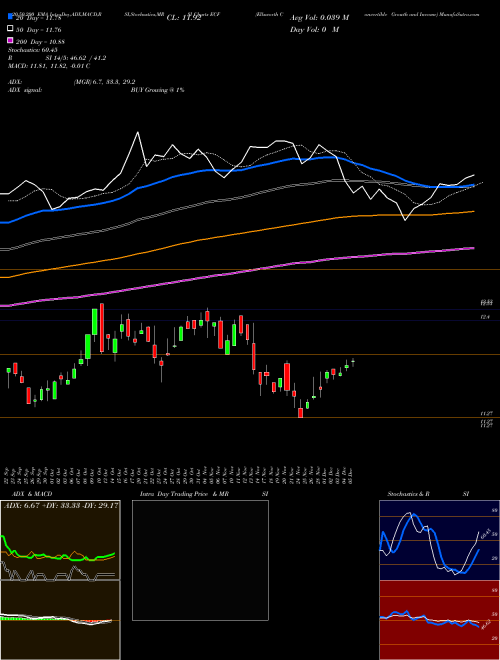Click the 'MACD: 11.81, 11.82, -0.01 C' line
This screenshot has height=660, width=500.
[49, 66]
